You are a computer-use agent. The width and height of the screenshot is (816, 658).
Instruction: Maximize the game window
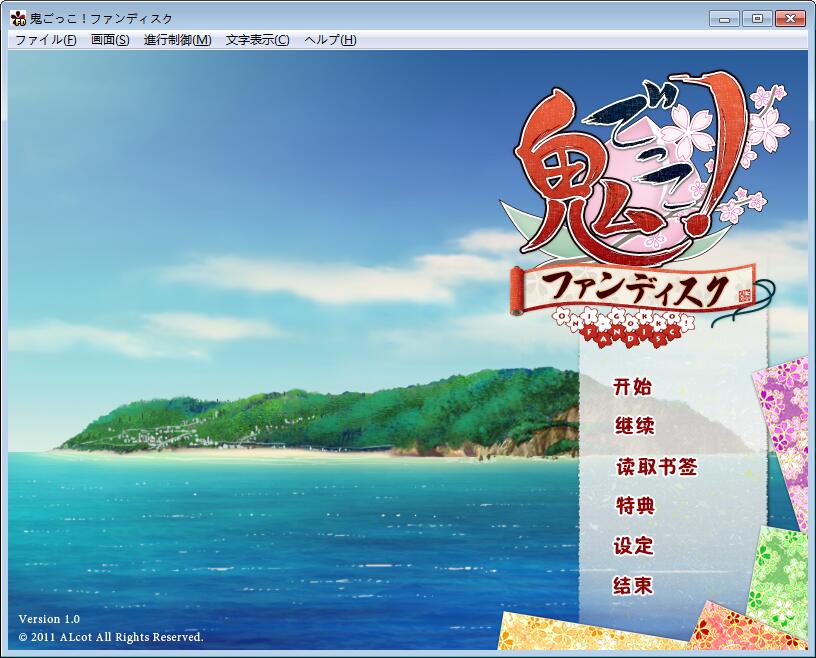[x=757, y=19]
